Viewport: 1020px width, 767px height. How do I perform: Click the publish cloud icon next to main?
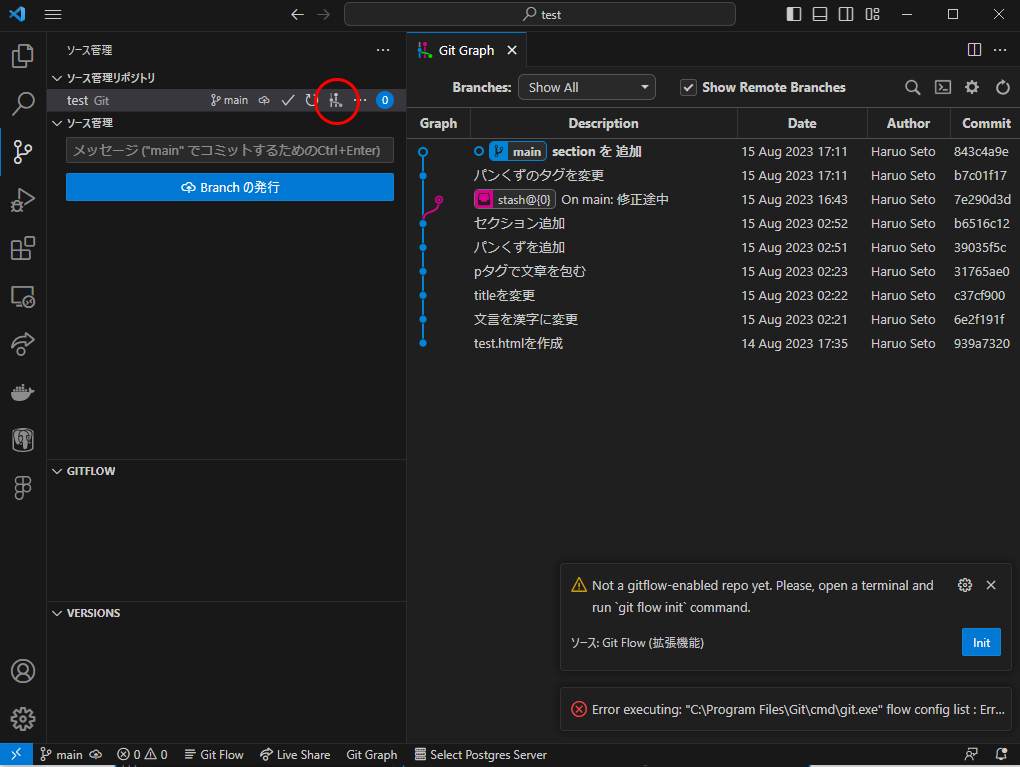[264, 100]
